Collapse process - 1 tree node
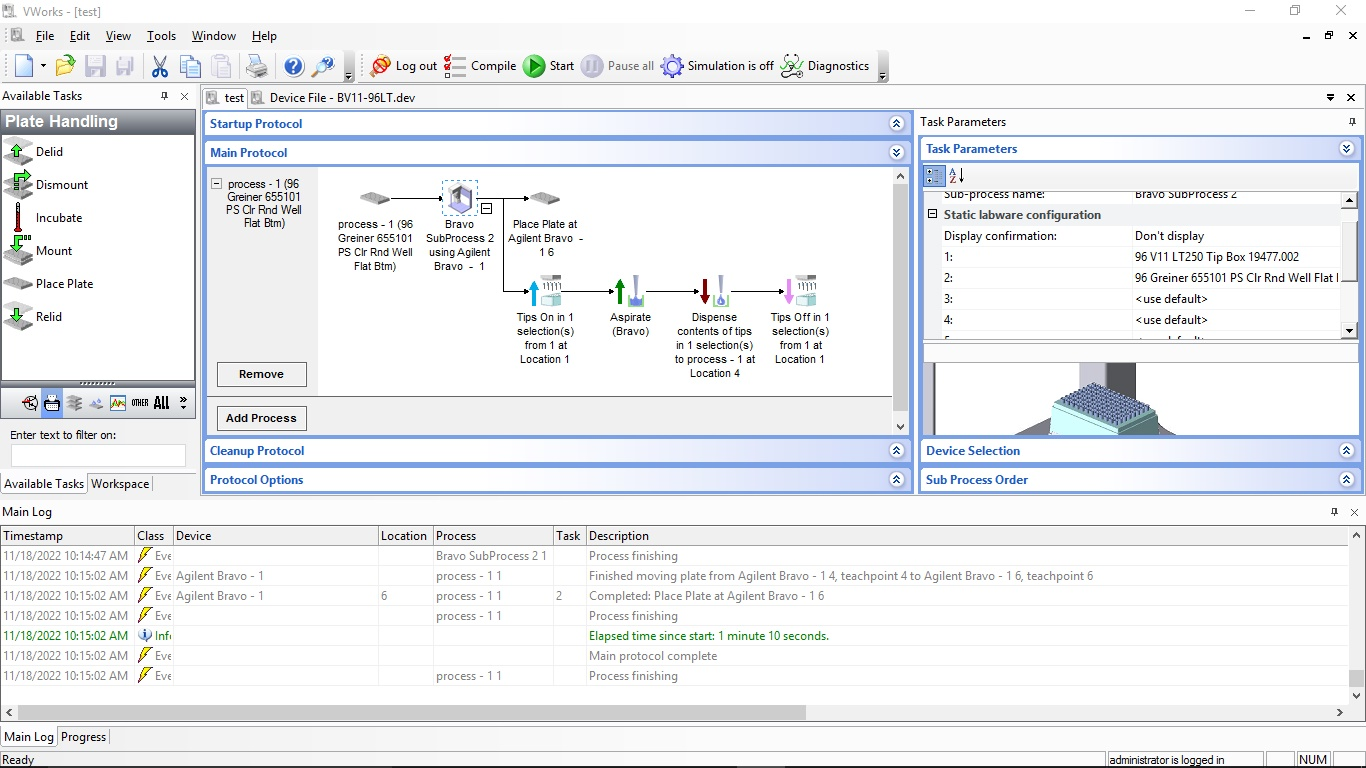Screen dimensions: 1366x768 pyautogui.click(x=217, y=184)
